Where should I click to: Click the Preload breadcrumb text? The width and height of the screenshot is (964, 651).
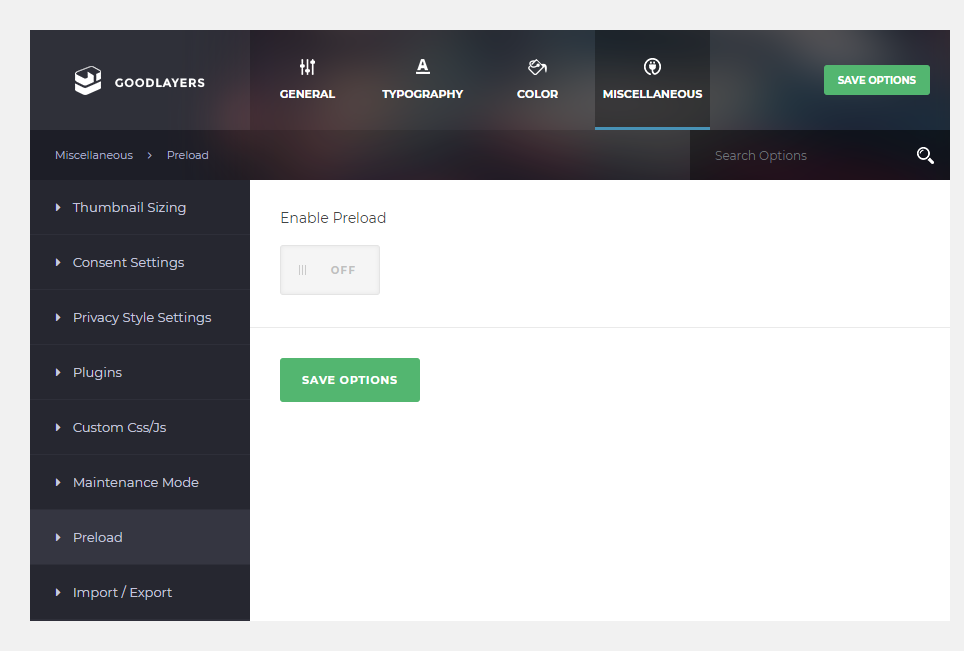coord(188,155)
